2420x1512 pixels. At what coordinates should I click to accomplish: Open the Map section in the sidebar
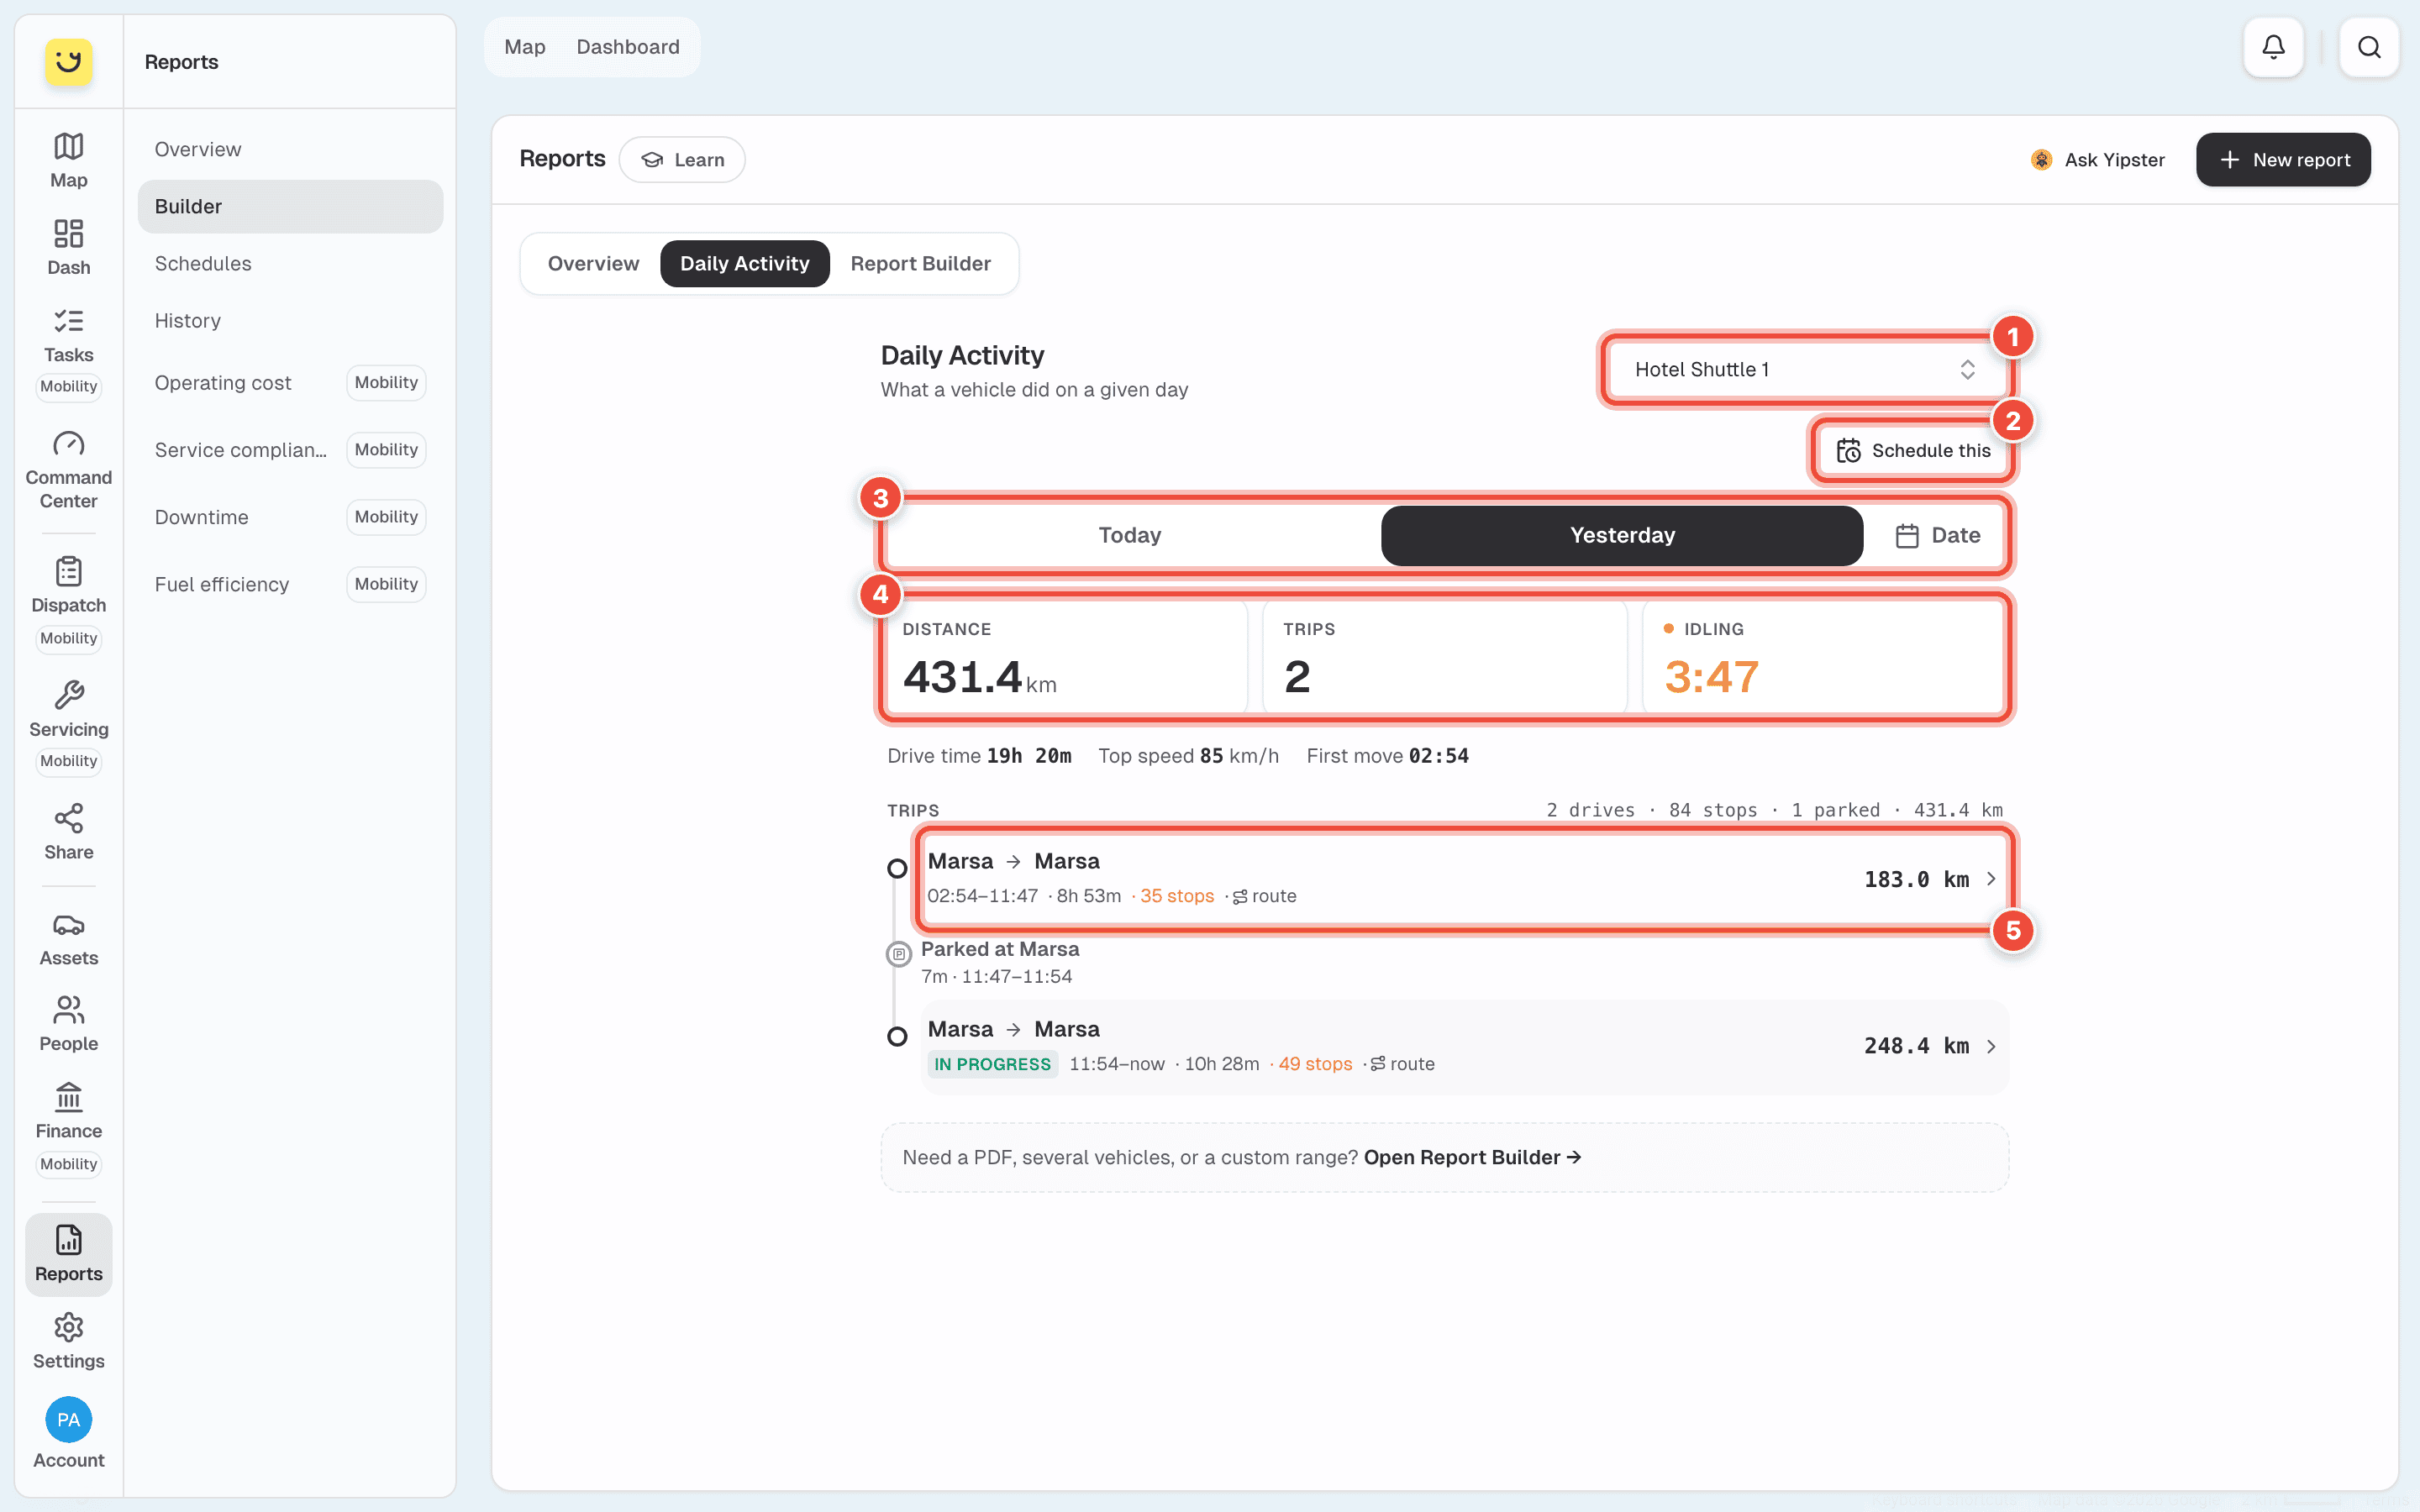click(x=68, y=160)
